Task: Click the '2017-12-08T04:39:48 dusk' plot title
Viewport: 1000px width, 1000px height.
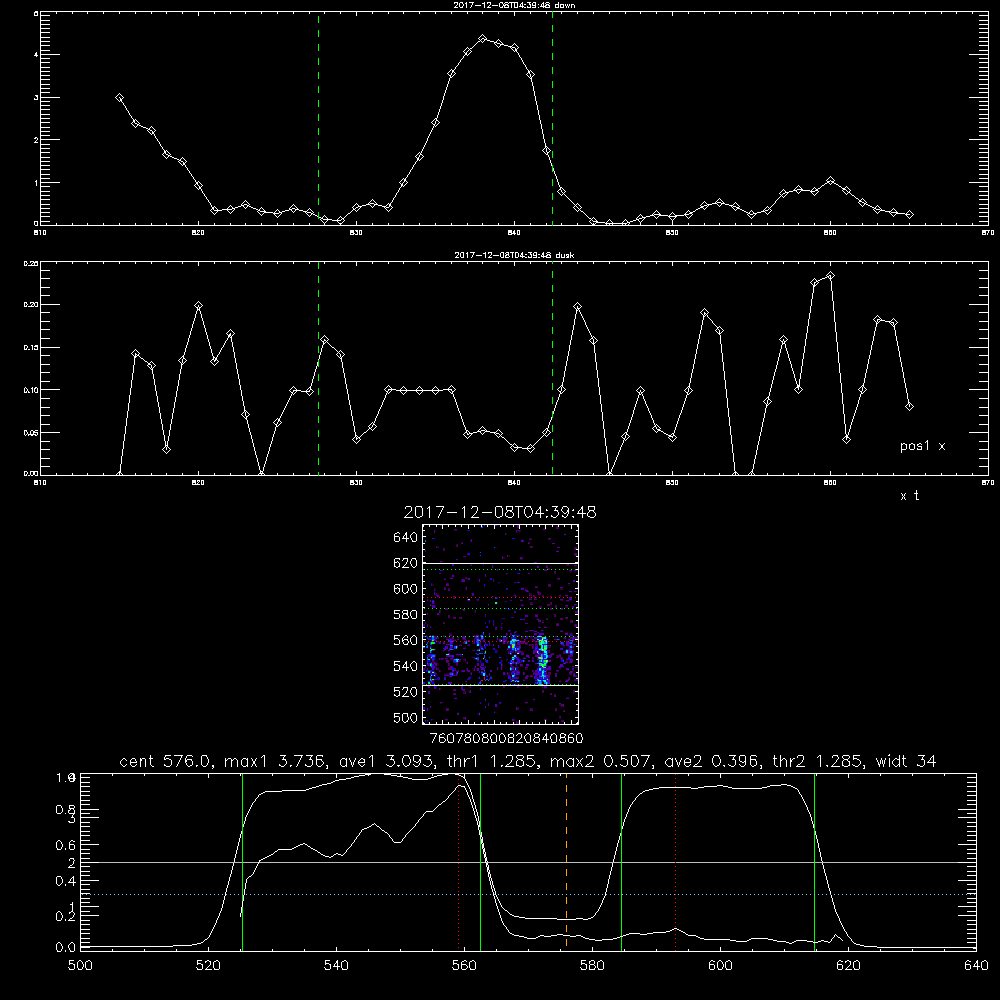Action: [x=514, y=255]
